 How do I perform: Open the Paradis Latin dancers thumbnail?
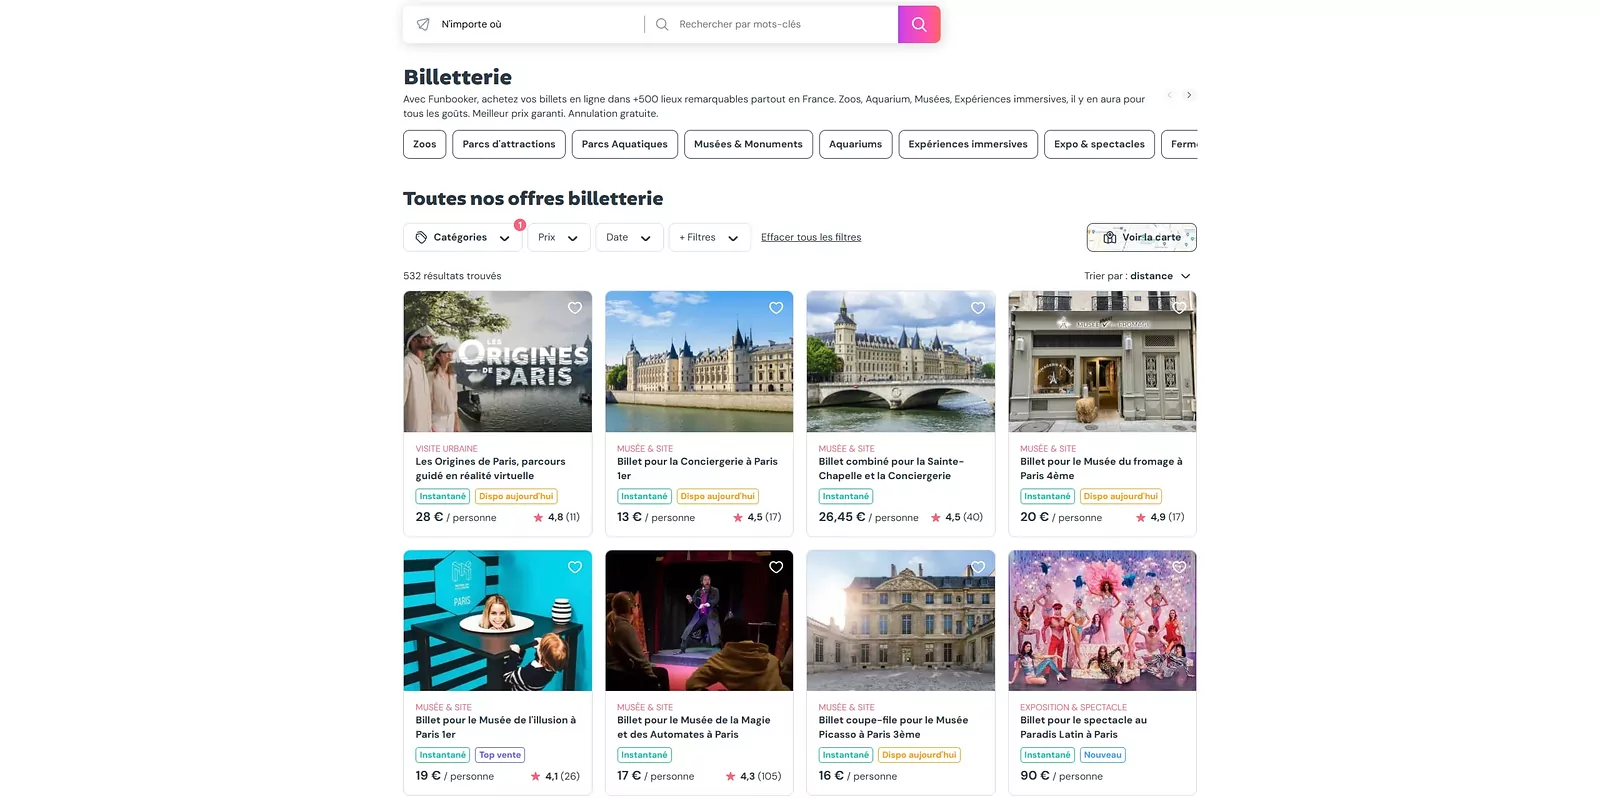(x=1102, y=620)
